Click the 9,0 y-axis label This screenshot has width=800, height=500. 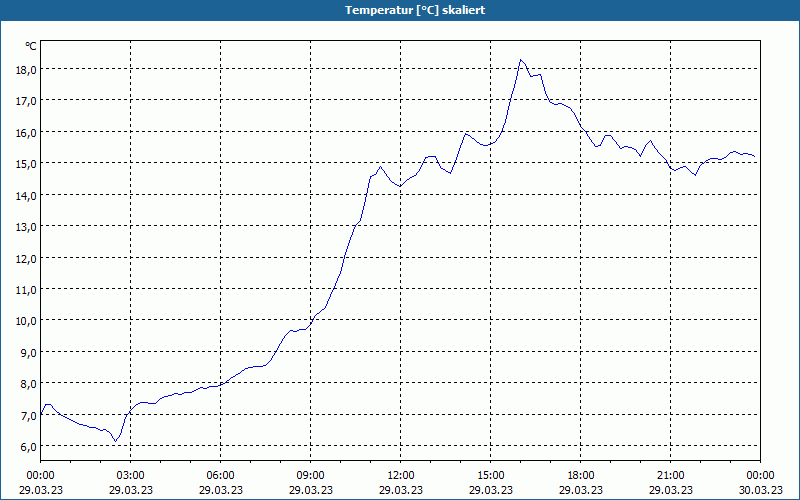coord(29,353)
